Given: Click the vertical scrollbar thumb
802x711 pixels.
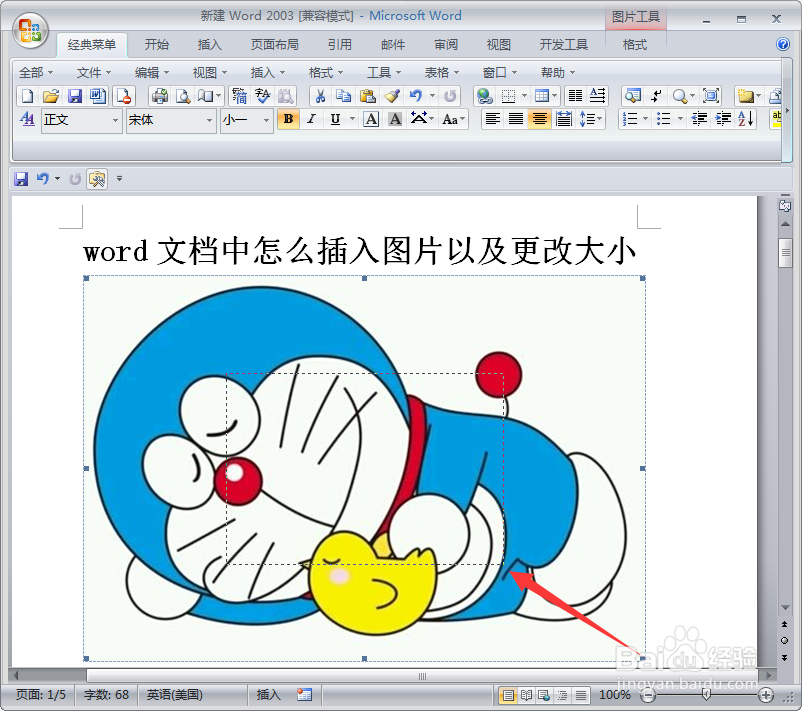Looking at the screenshot, I should tap(785, 253).
